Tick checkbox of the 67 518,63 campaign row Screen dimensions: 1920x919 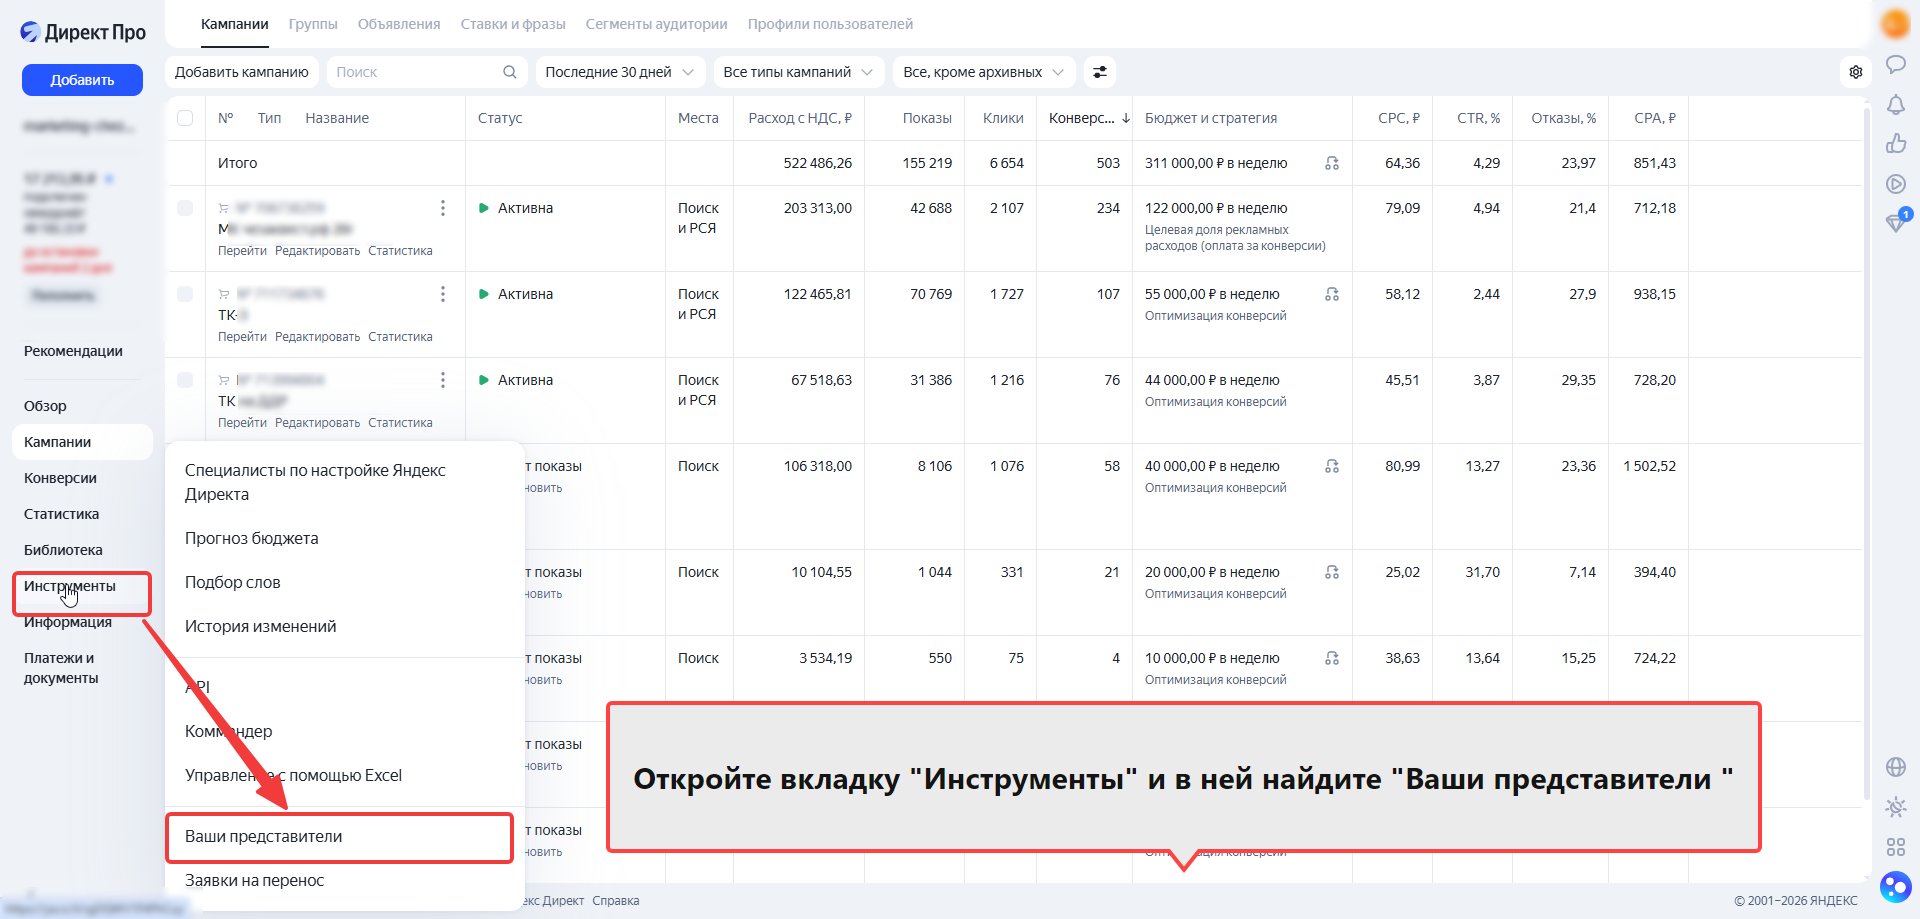pyautogui.click(x=185, y=380)
